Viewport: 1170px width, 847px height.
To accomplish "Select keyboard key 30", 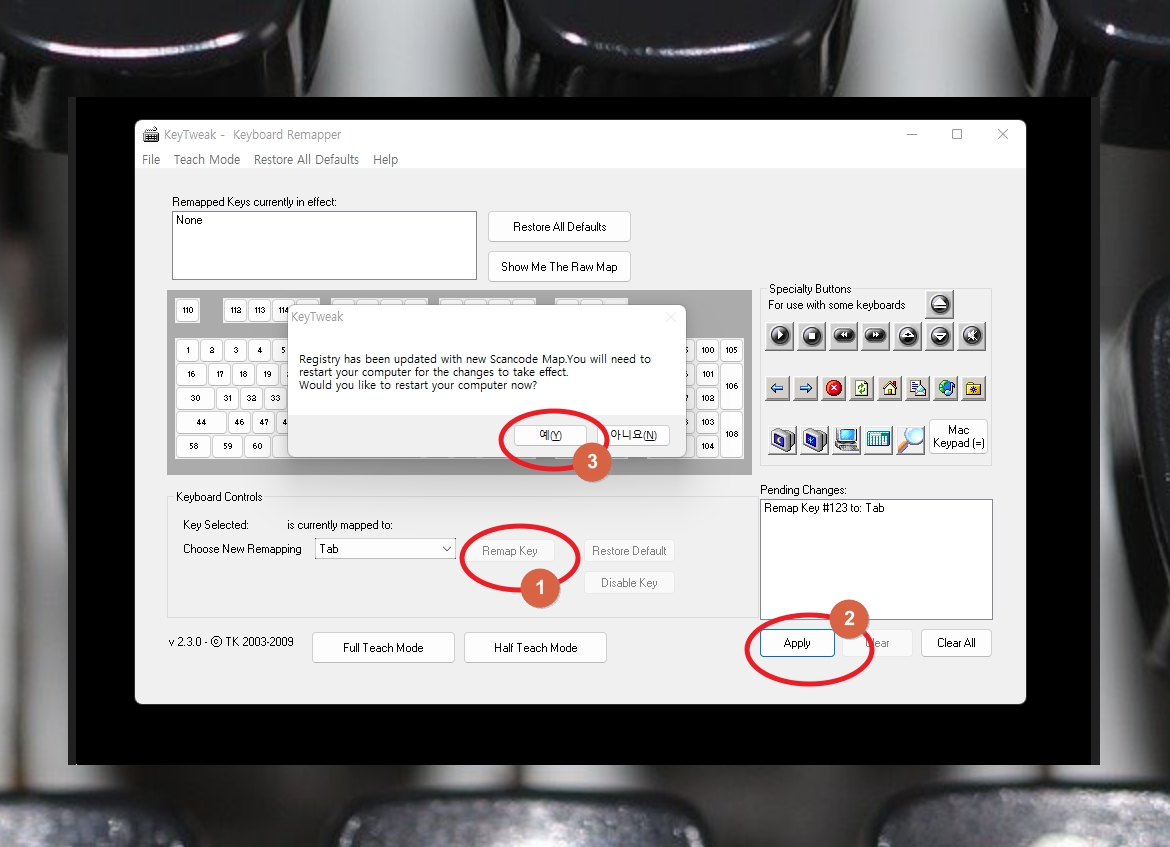I will (195, 398).
